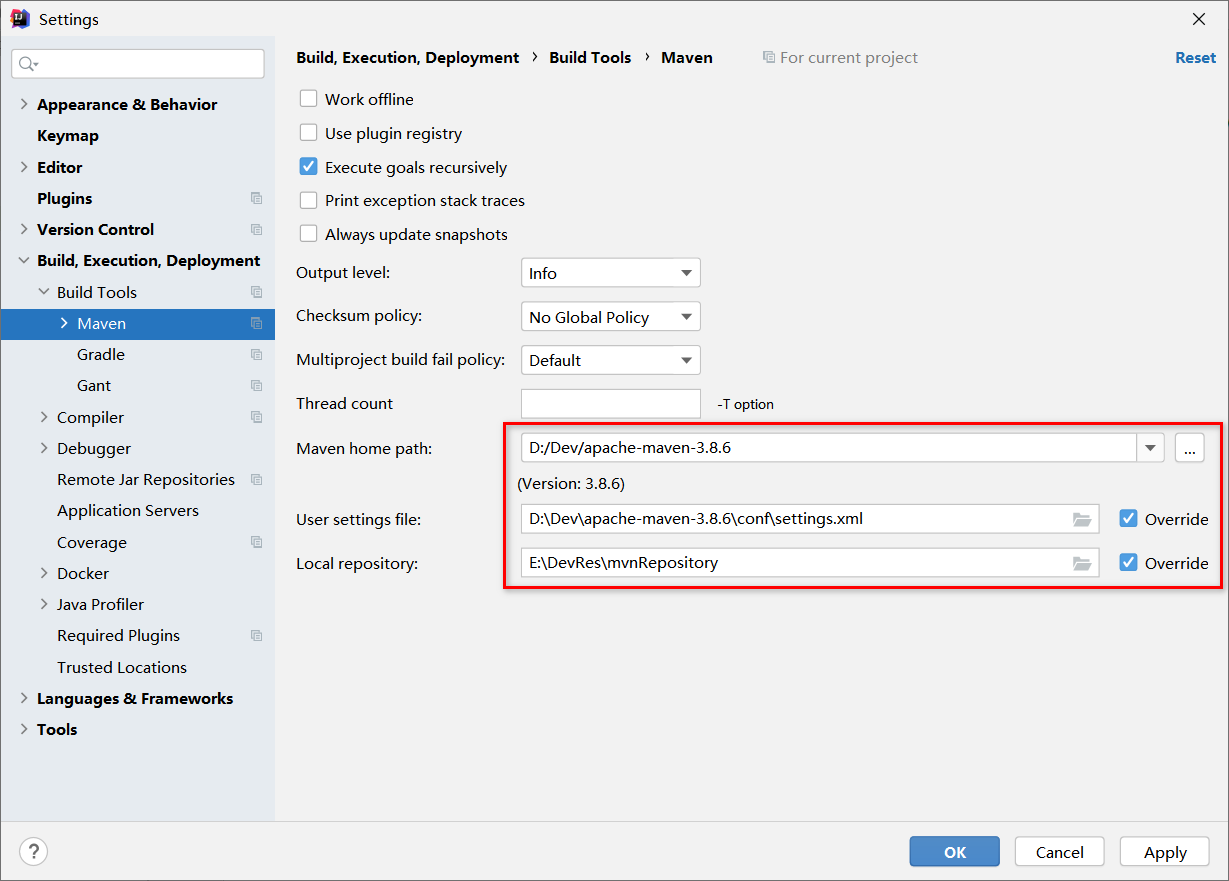Click the Maven home path text field
Screen dimensions: 1229x881
pyautogui.click(x=829, y=448)
